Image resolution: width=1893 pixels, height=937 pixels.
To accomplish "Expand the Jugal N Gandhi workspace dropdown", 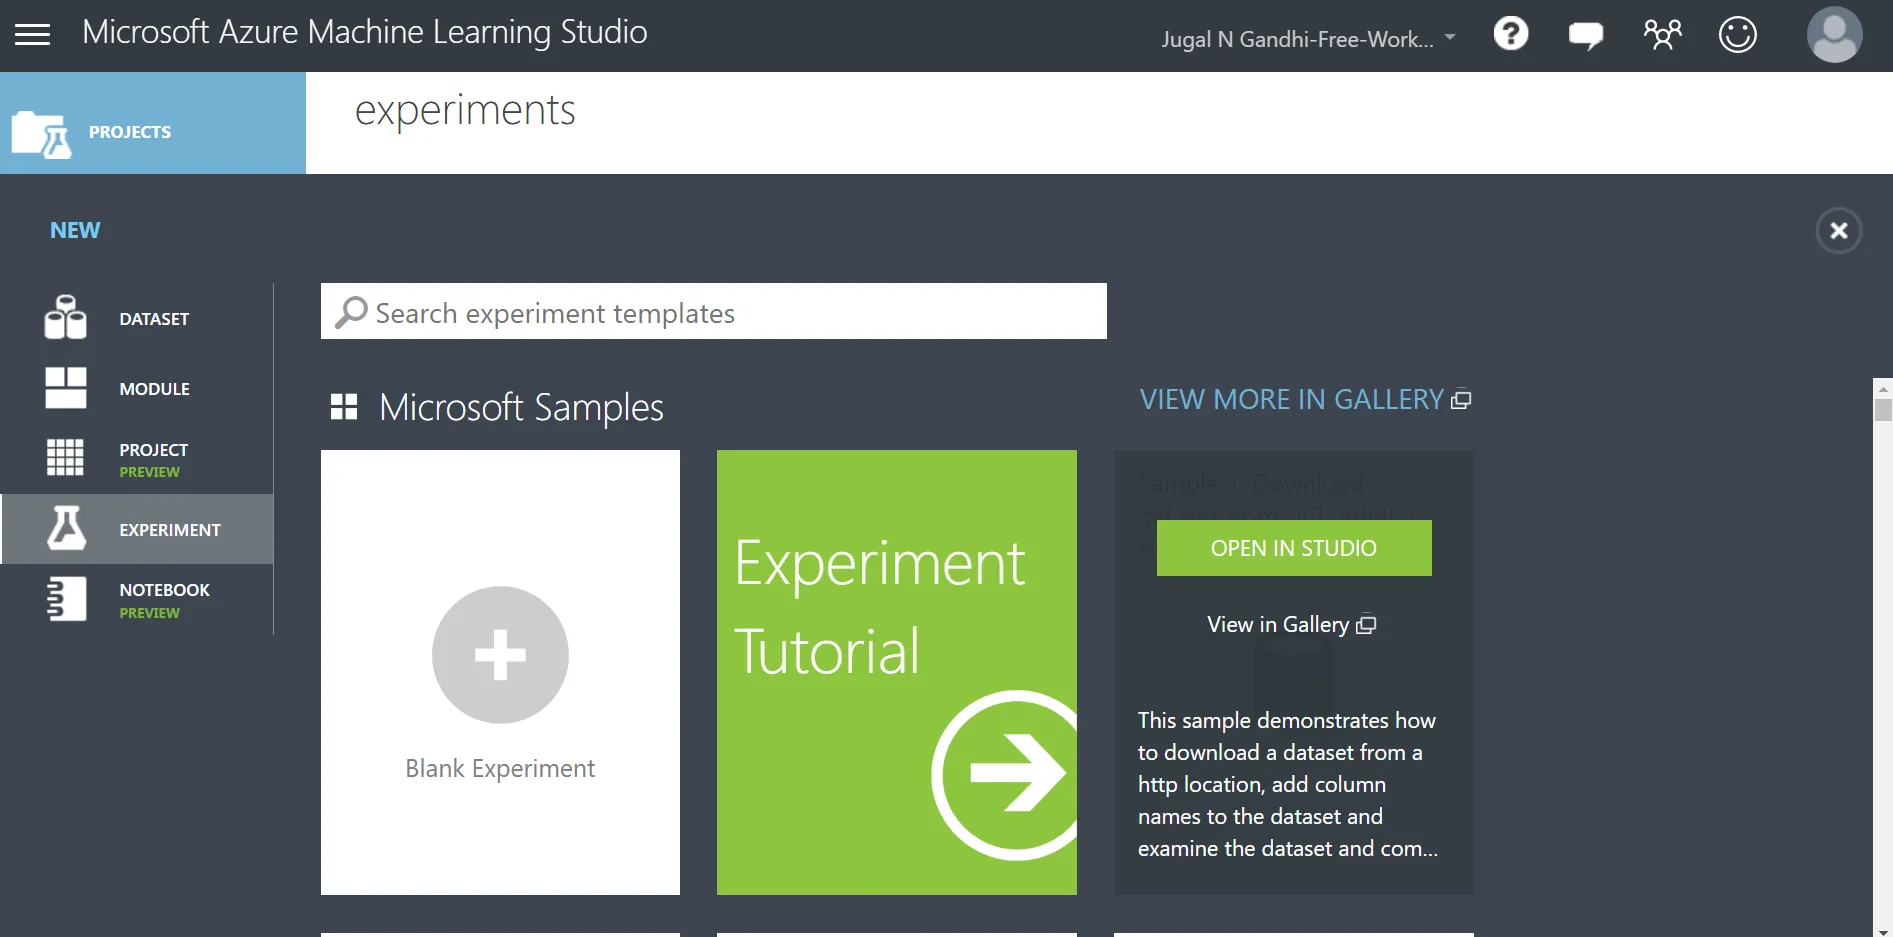I will pyautogui.click(x=1308, y=39).
